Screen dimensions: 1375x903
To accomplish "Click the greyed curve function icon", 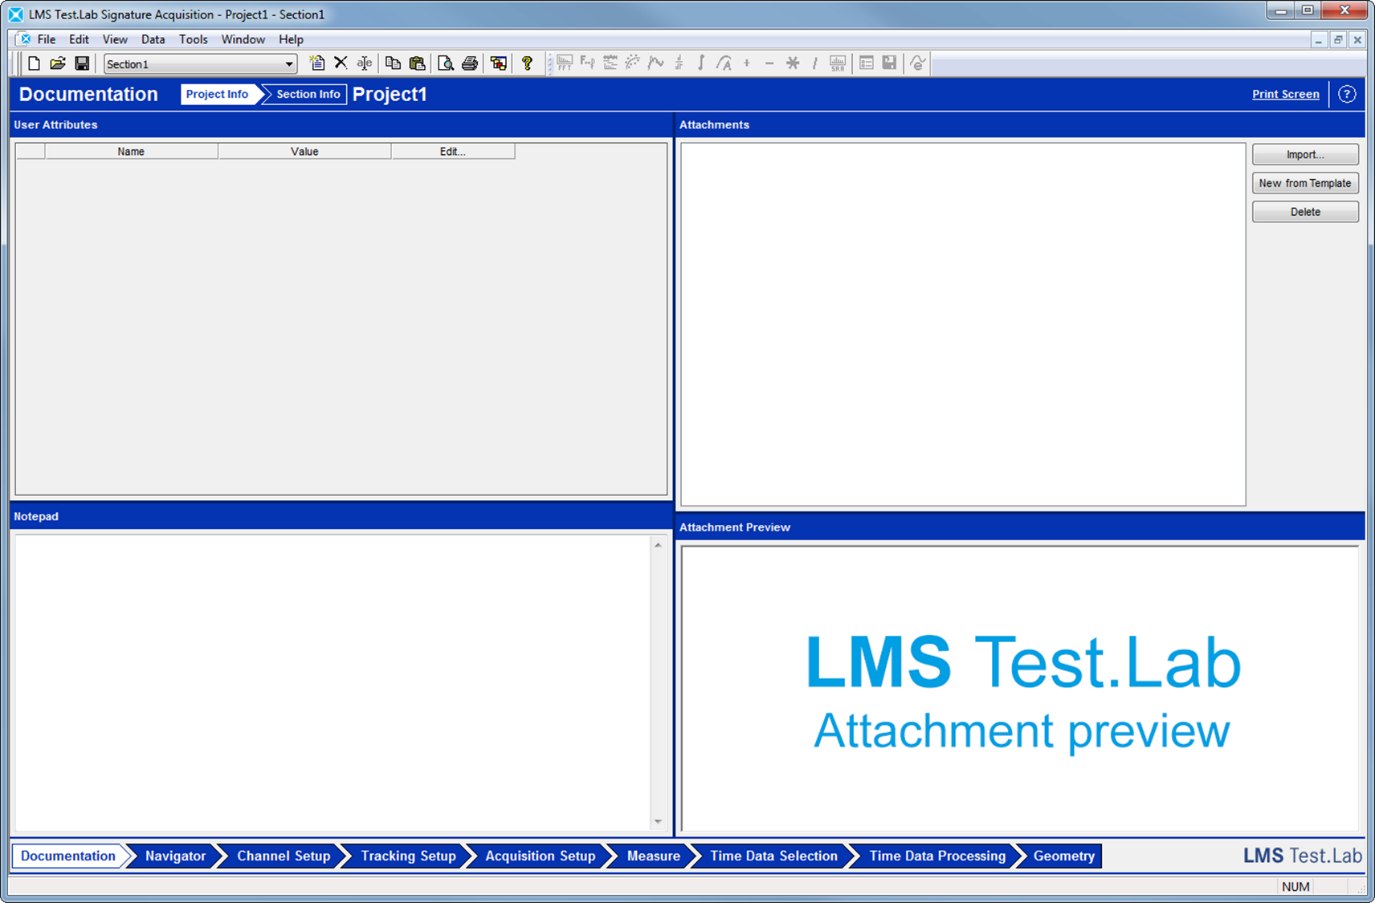I will click(656, 63).
